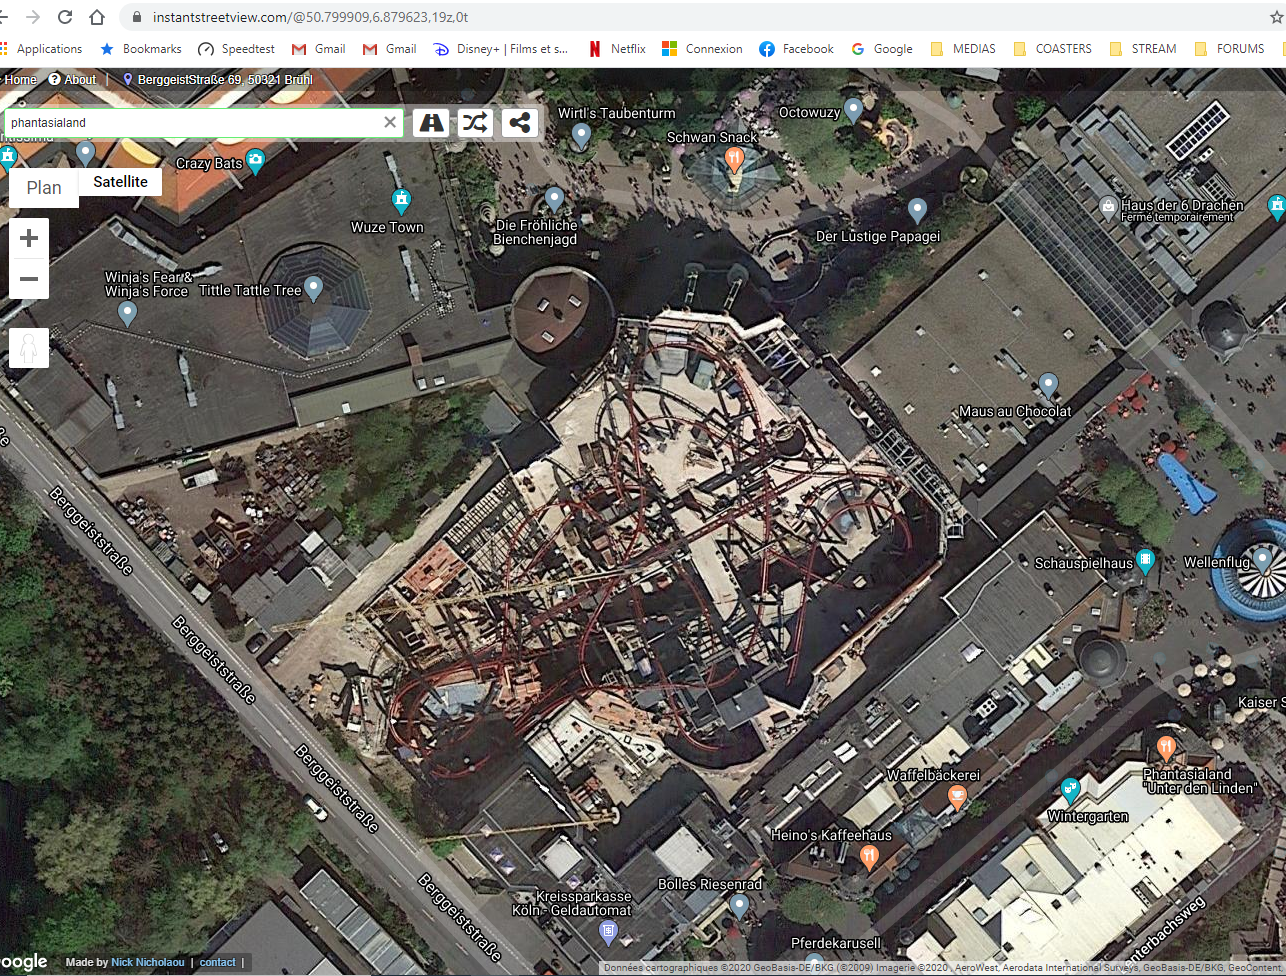The height and width of the screenshot is (976, 1286).
Task: Clear the search box with the X
Action: (x=390, y=123)
